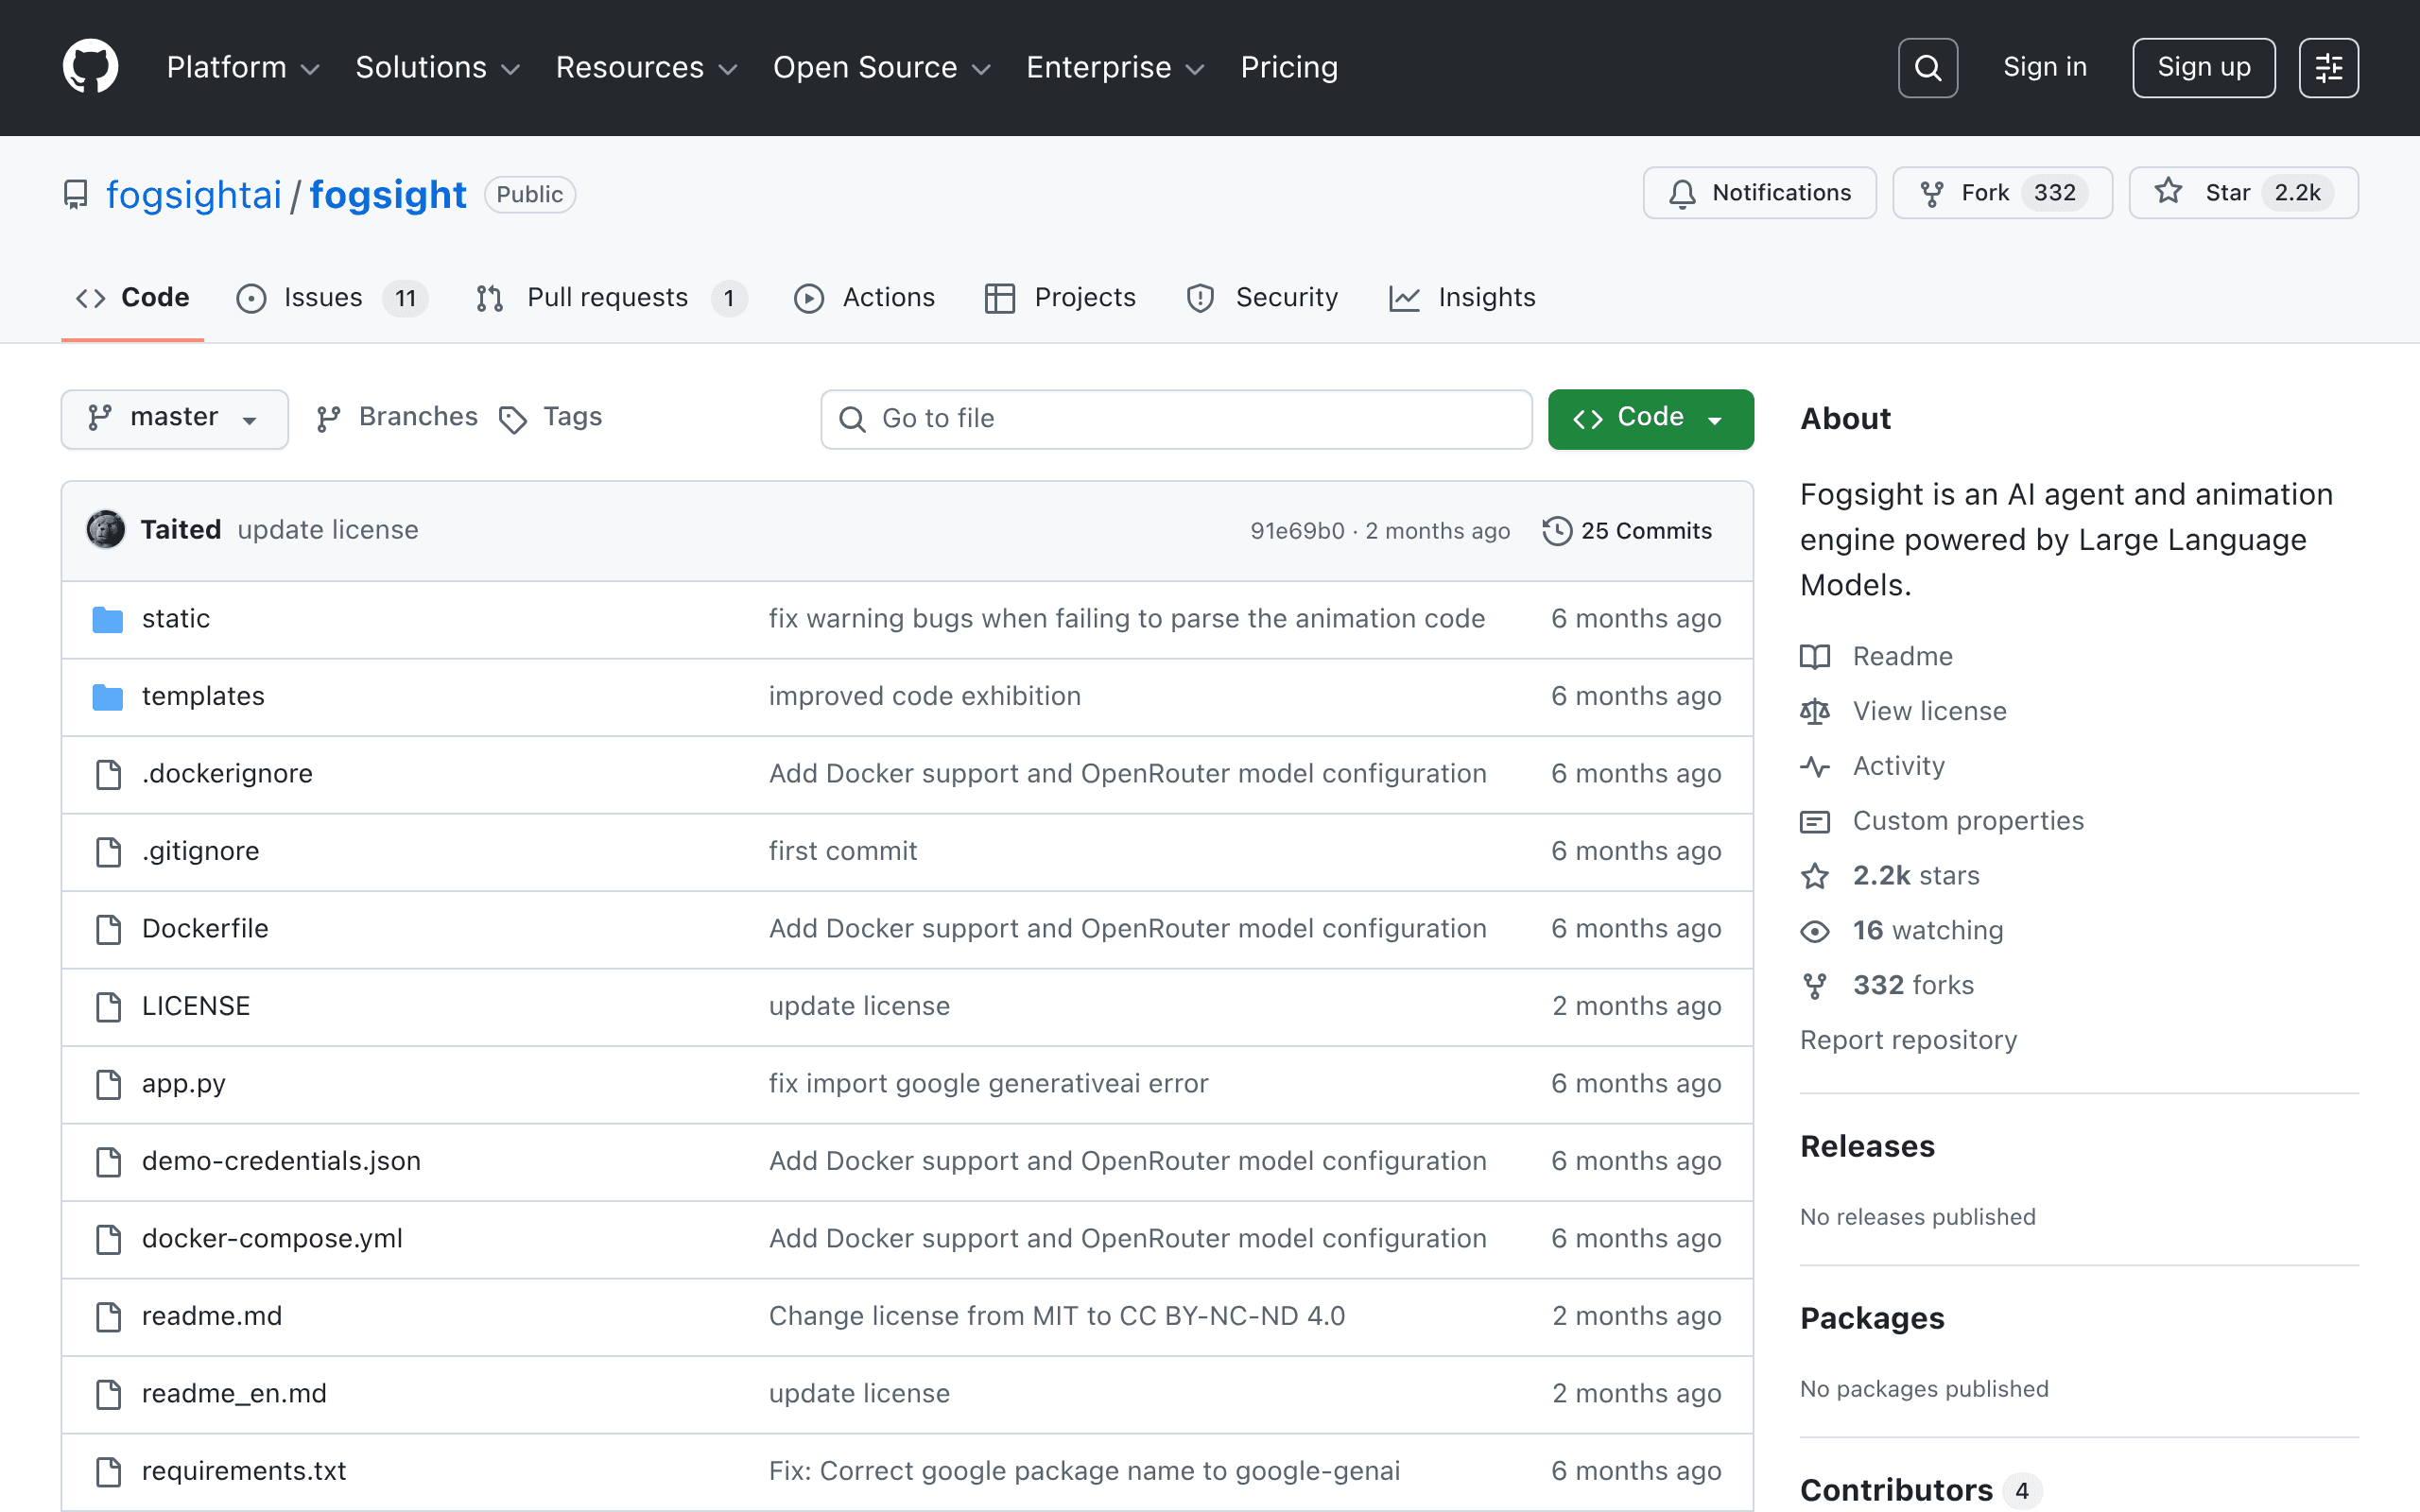The image size is (2420, 1512).
Task: Open the Contributors section heading
Action: [x=1896, y=1491]
